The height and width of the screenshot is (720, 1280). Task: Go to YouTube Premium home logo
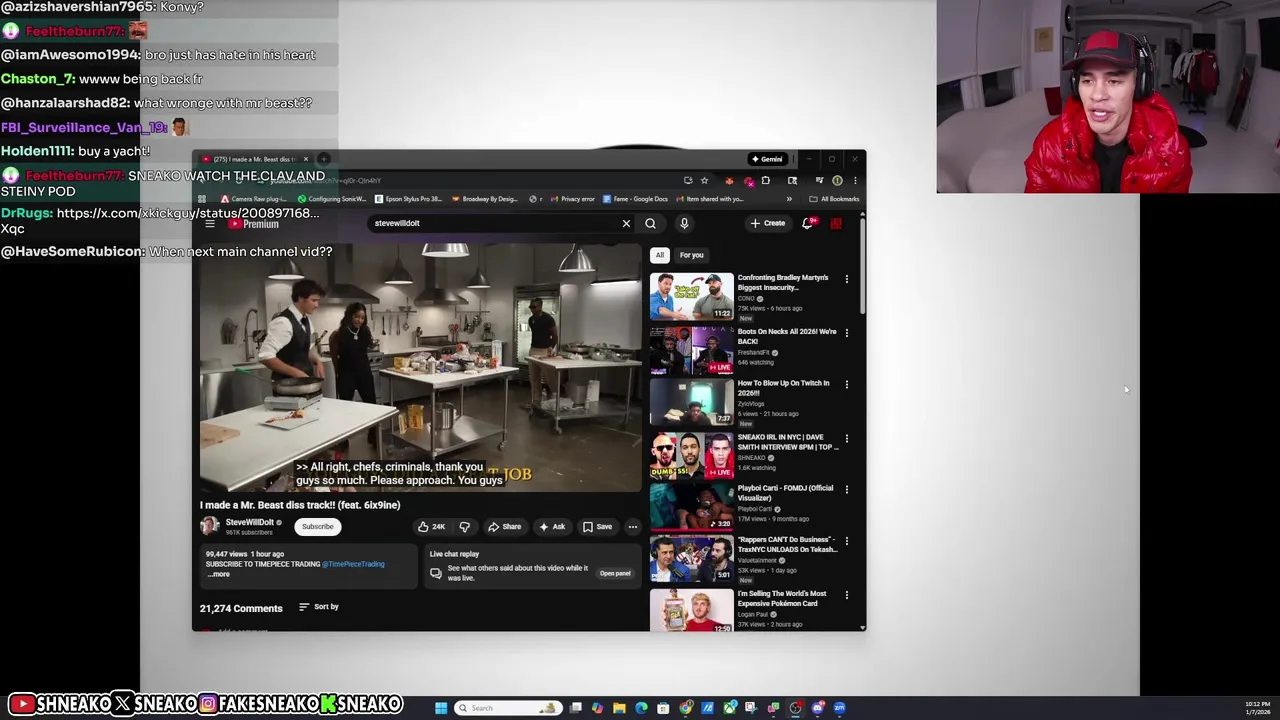(x=254, y=224)
